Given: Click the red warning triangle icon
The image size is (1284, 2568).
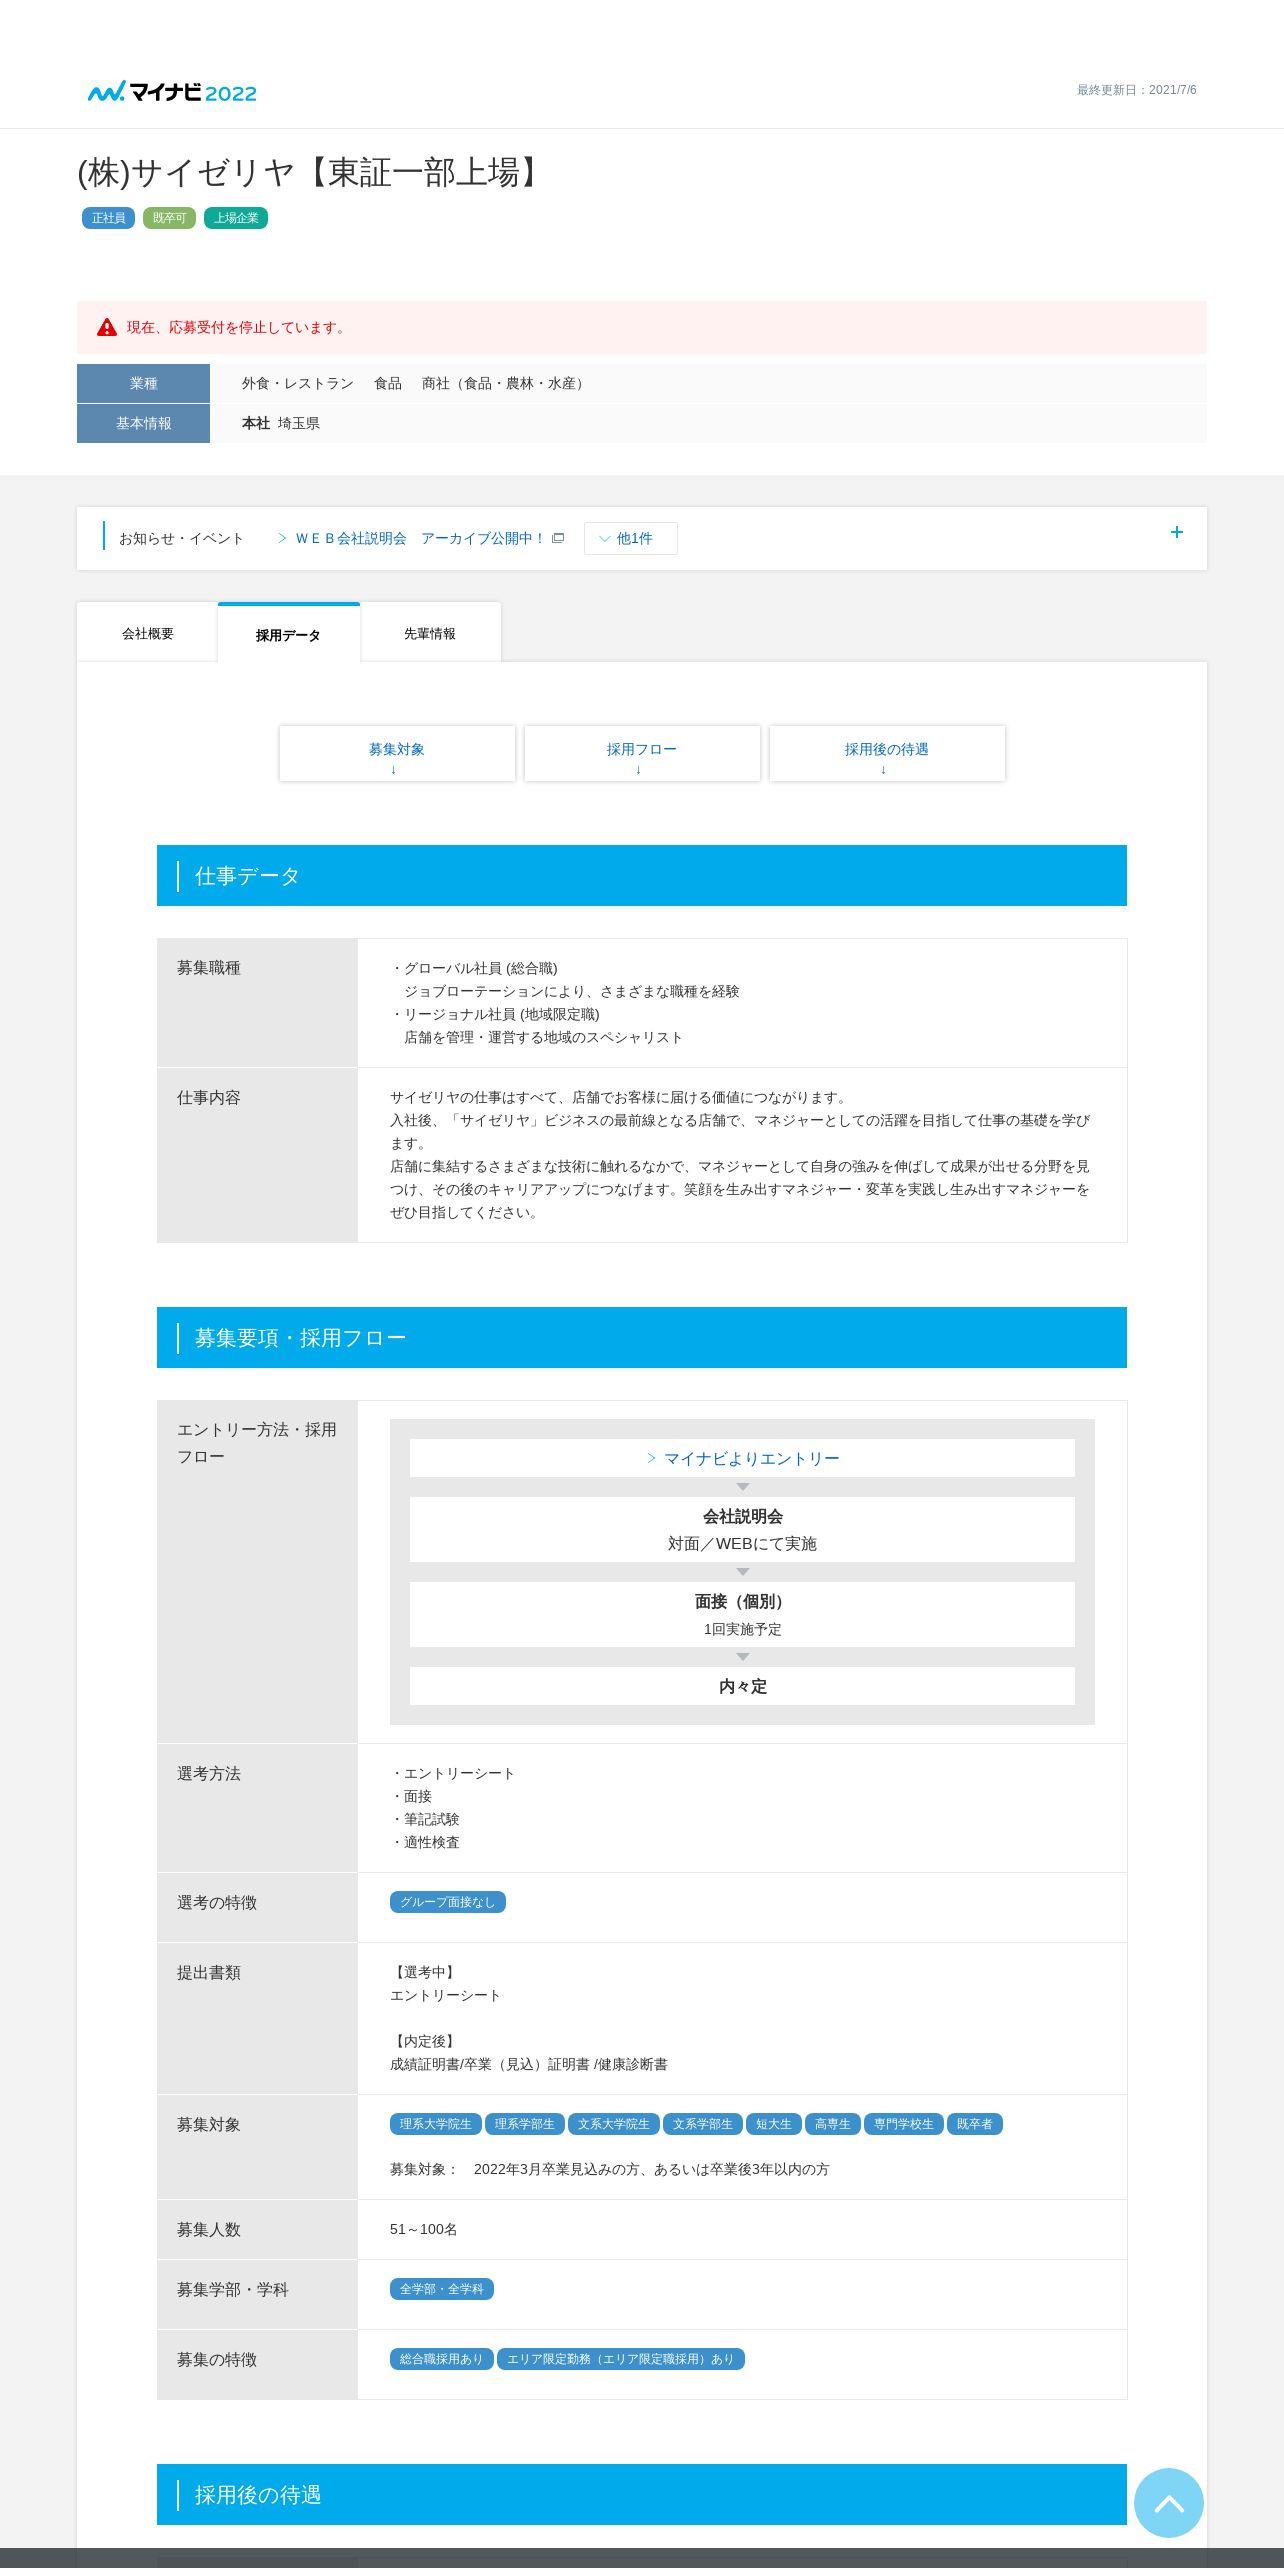Looking at the screenshot, I should [x=107, y=327].
